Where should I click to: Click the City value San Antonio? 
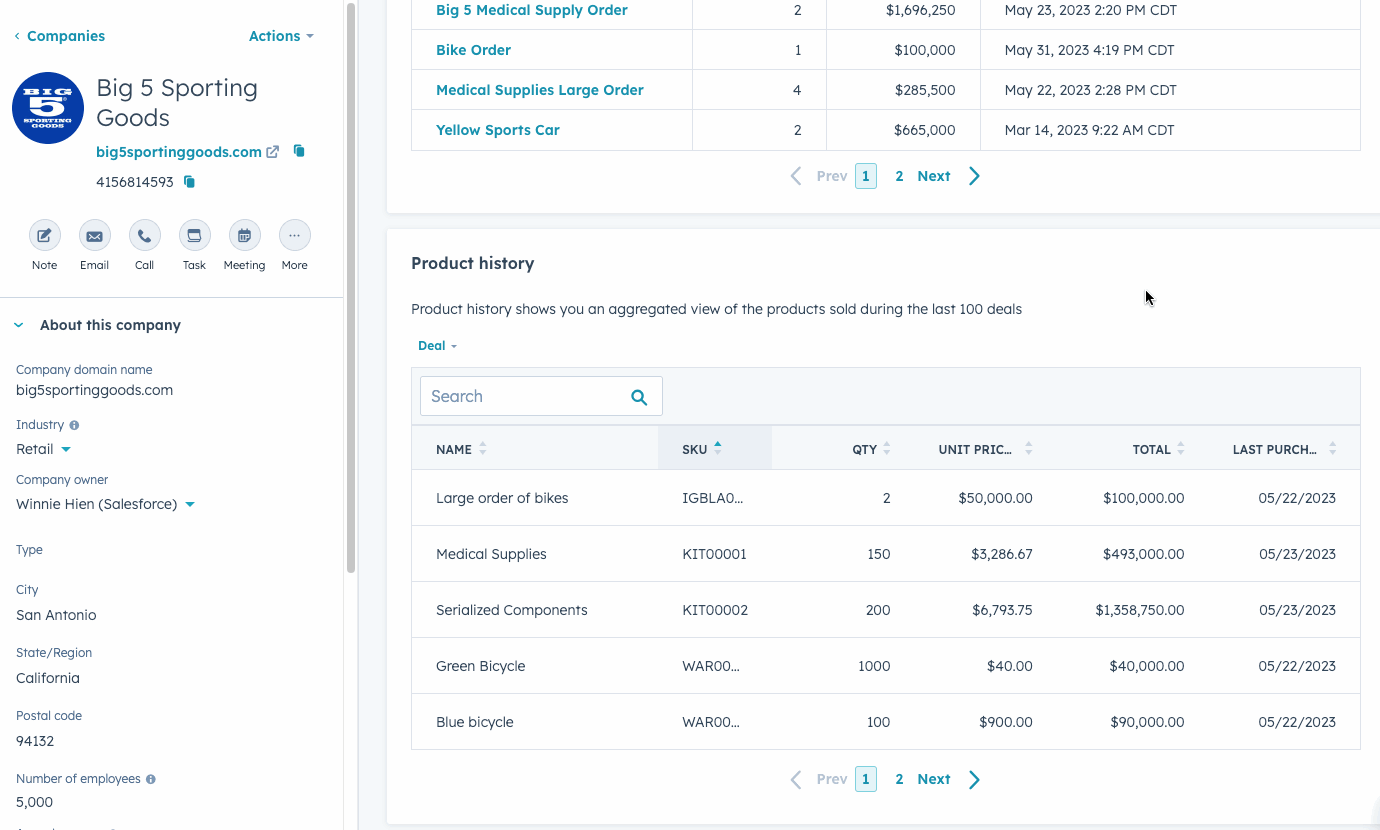coord(56,615)
